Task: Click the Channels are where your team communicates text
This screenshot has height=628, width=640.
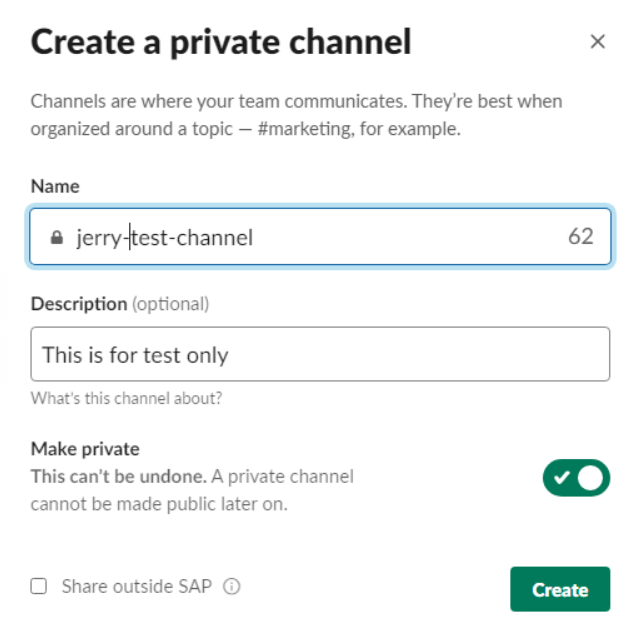Action: [219, 101]
